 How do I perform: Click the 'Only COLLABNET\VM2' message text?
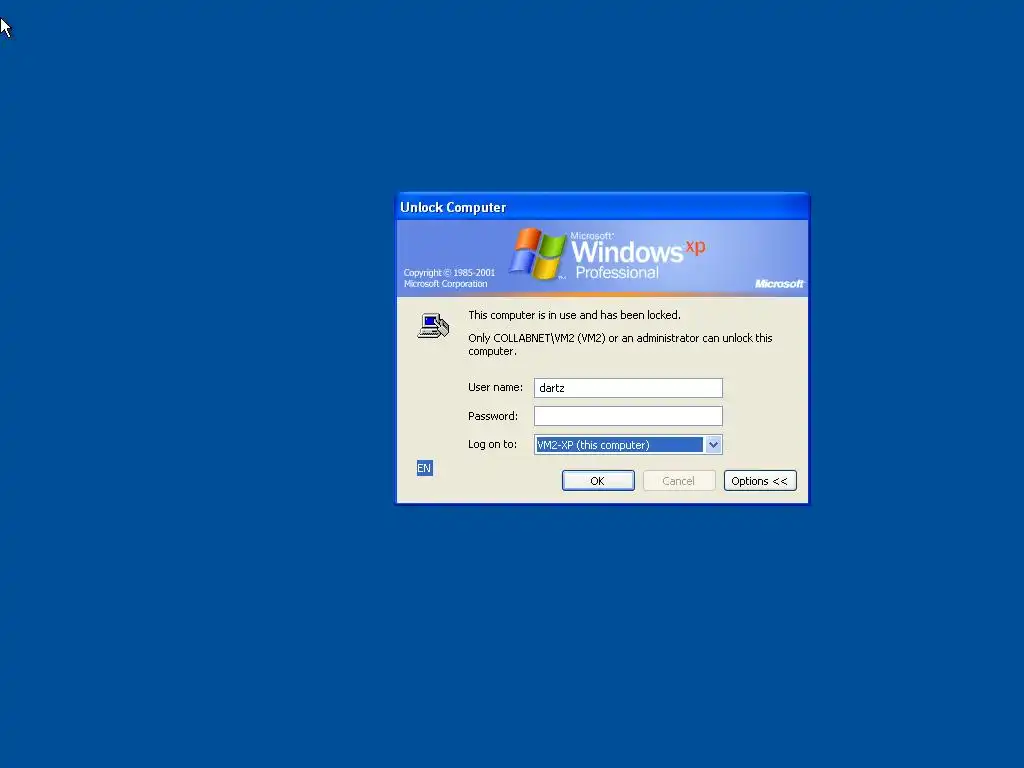pyautogui.click(x=620, y=344)
